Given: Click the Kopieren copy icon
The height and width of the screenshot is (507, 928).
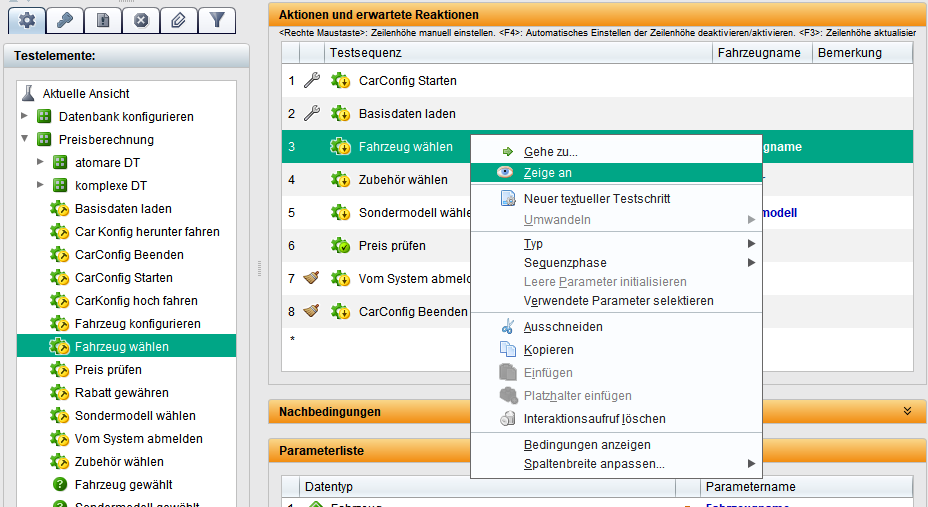Looking at the screenshot, I should (x=507, y=350).
